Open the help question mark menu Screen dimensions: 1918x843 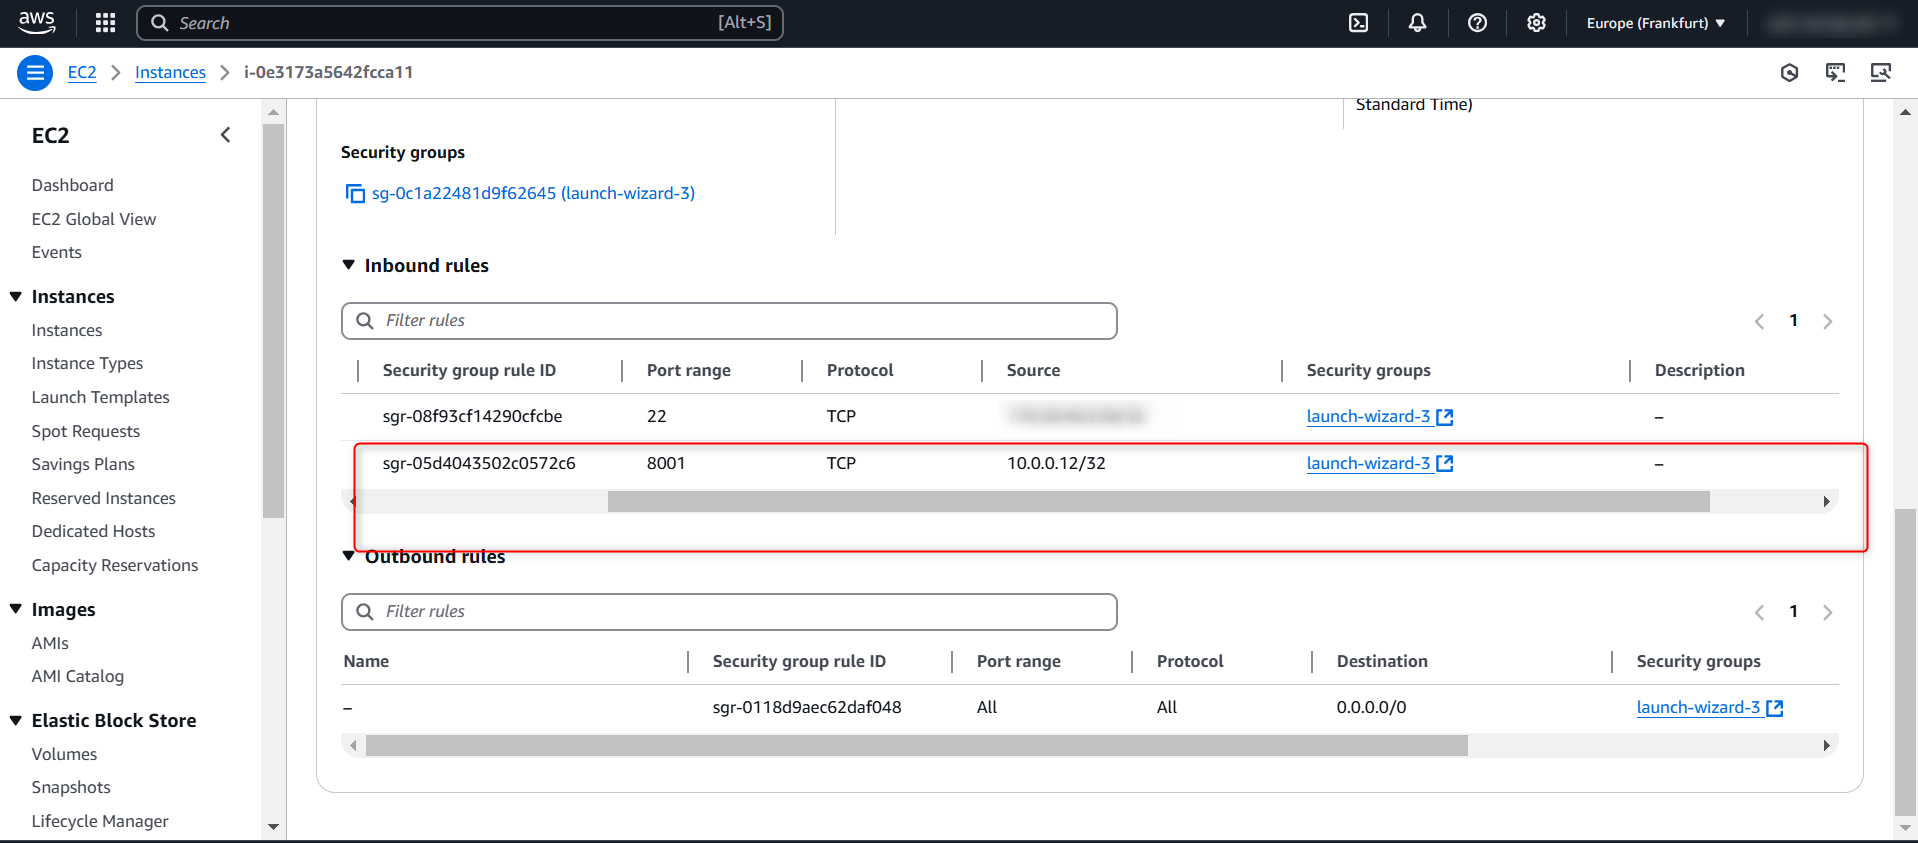[x=1477, y=23]
